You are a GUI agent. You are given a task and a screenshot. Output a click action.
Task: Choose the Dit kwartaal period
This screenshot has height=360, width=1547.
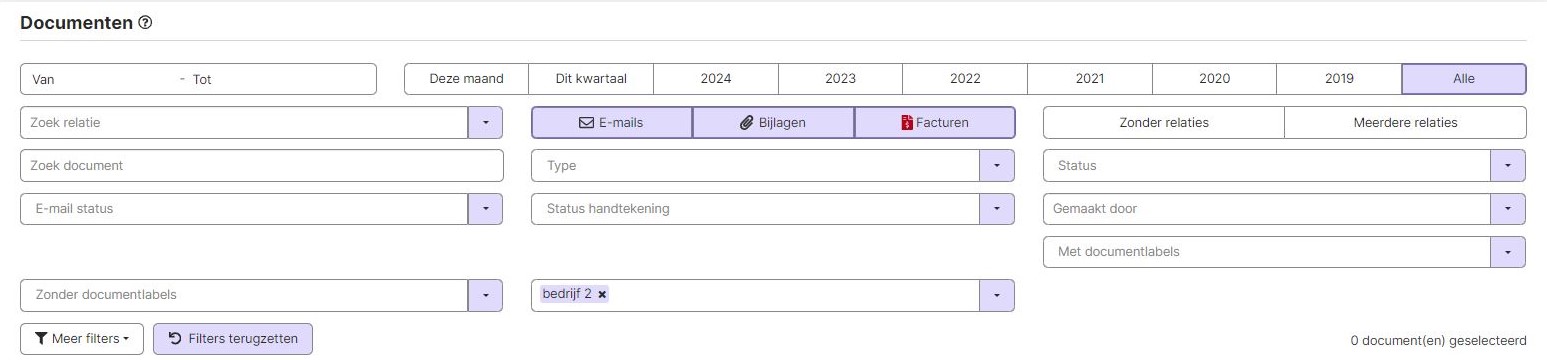[x=591, y=79]
